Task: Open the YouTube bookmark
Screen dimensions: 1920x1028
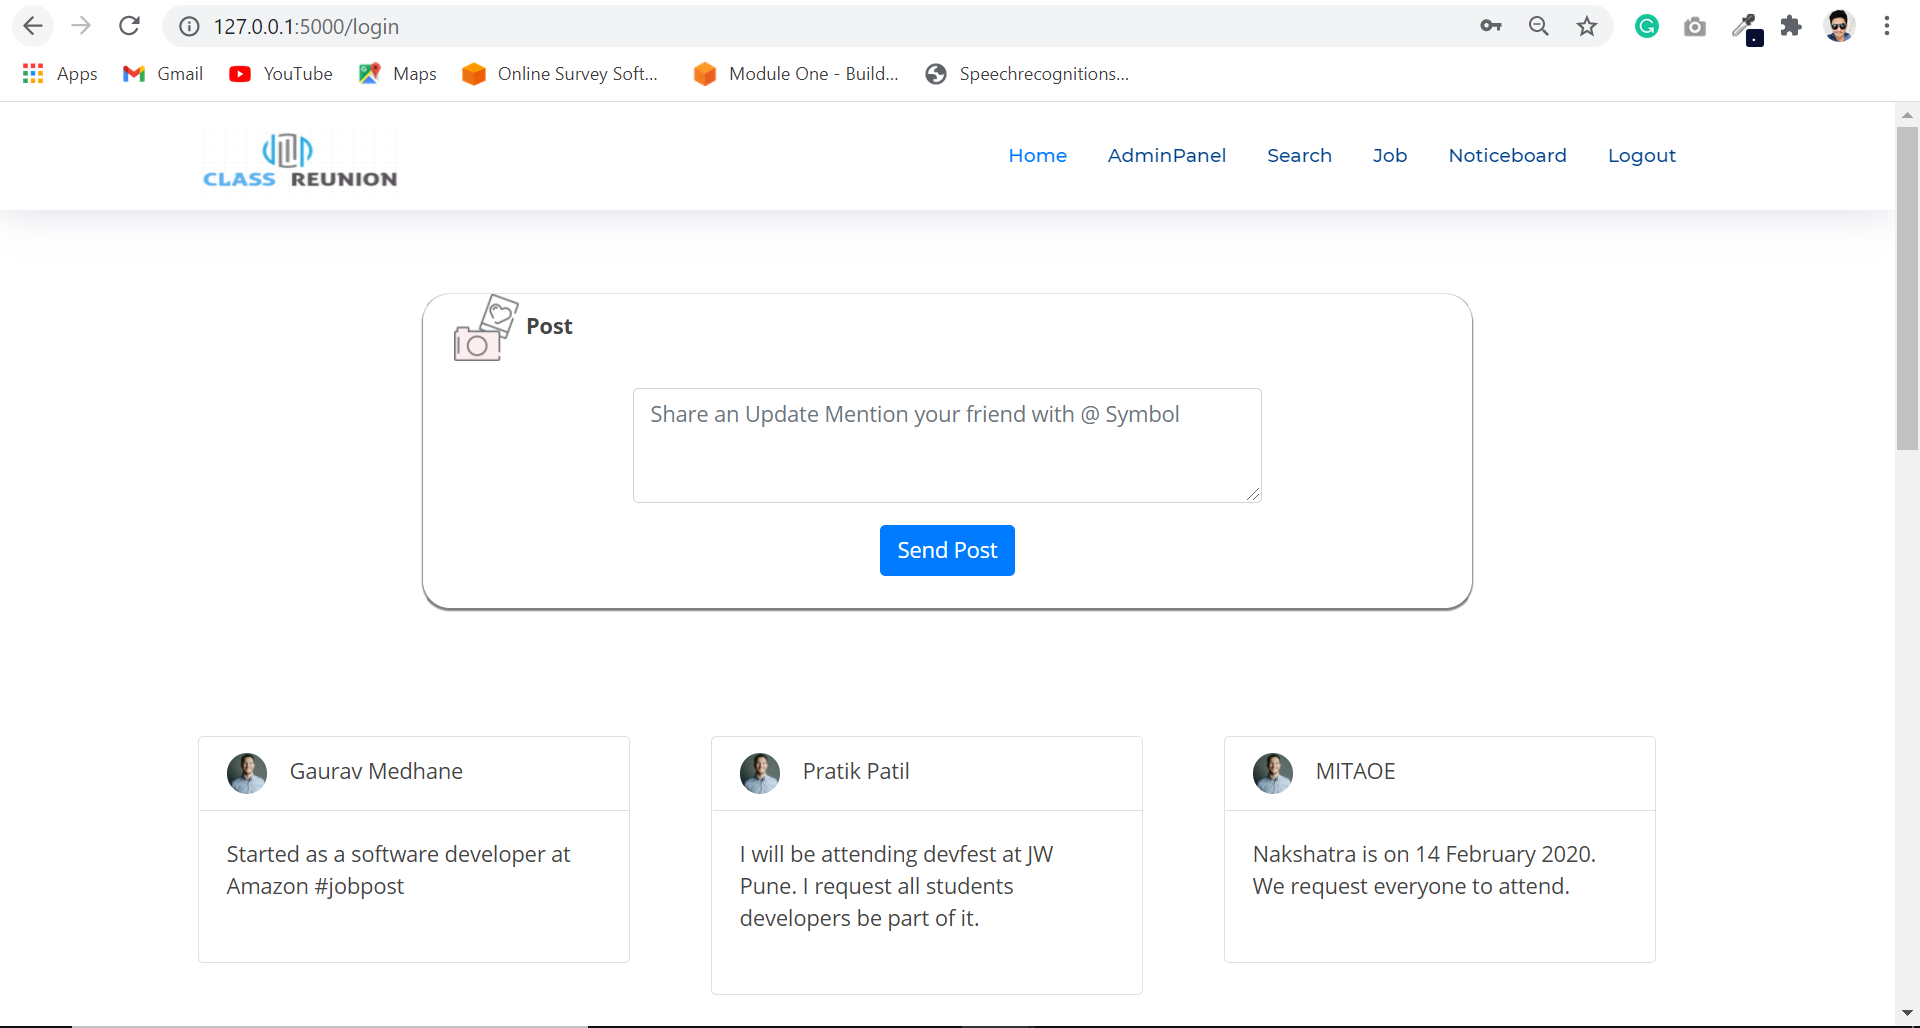Action: 281,74
